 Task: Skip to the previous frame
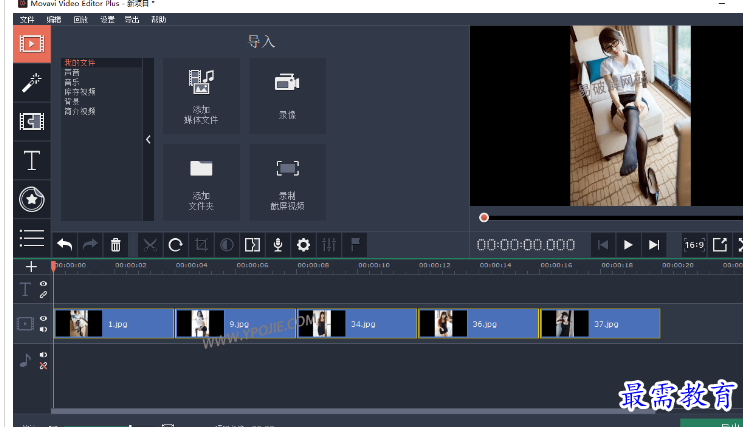603,245
